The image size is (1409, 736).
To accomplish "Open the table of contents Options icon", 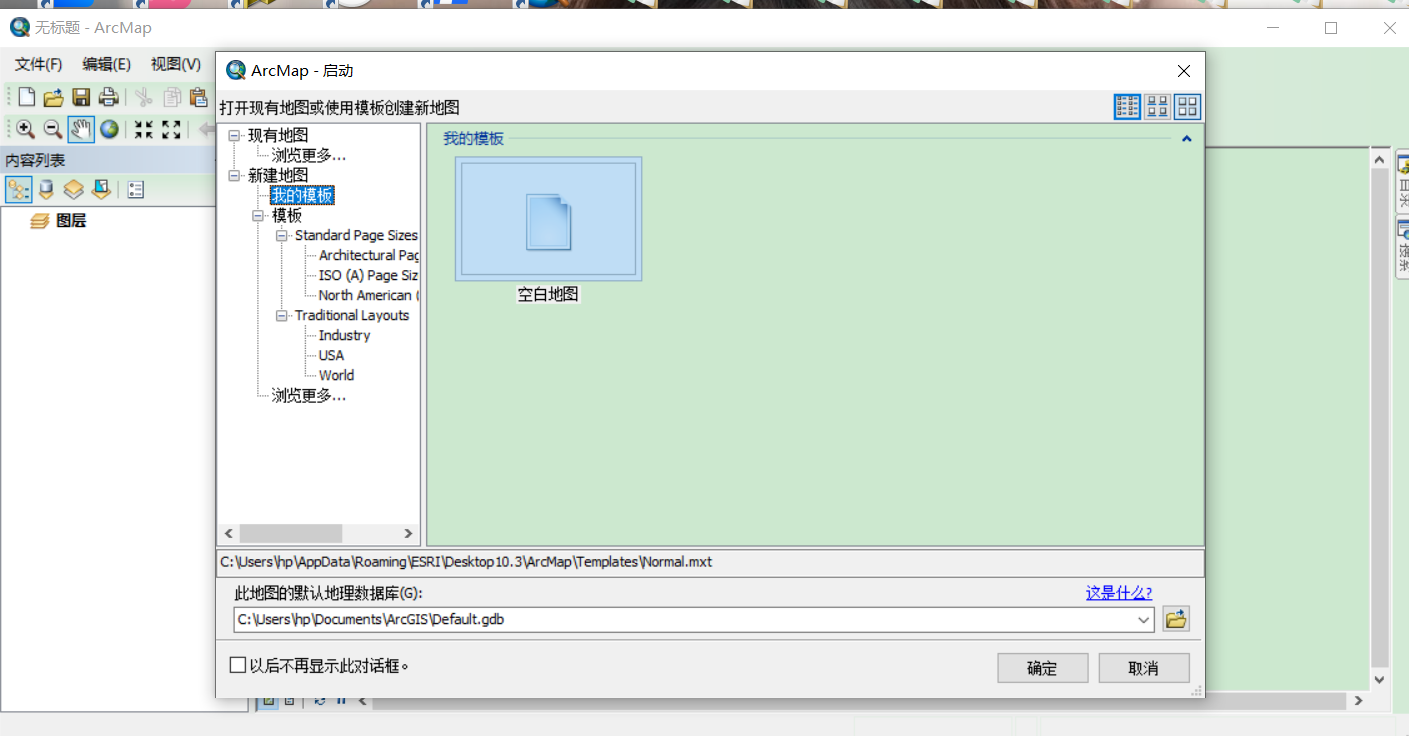I will click(136, 189).
